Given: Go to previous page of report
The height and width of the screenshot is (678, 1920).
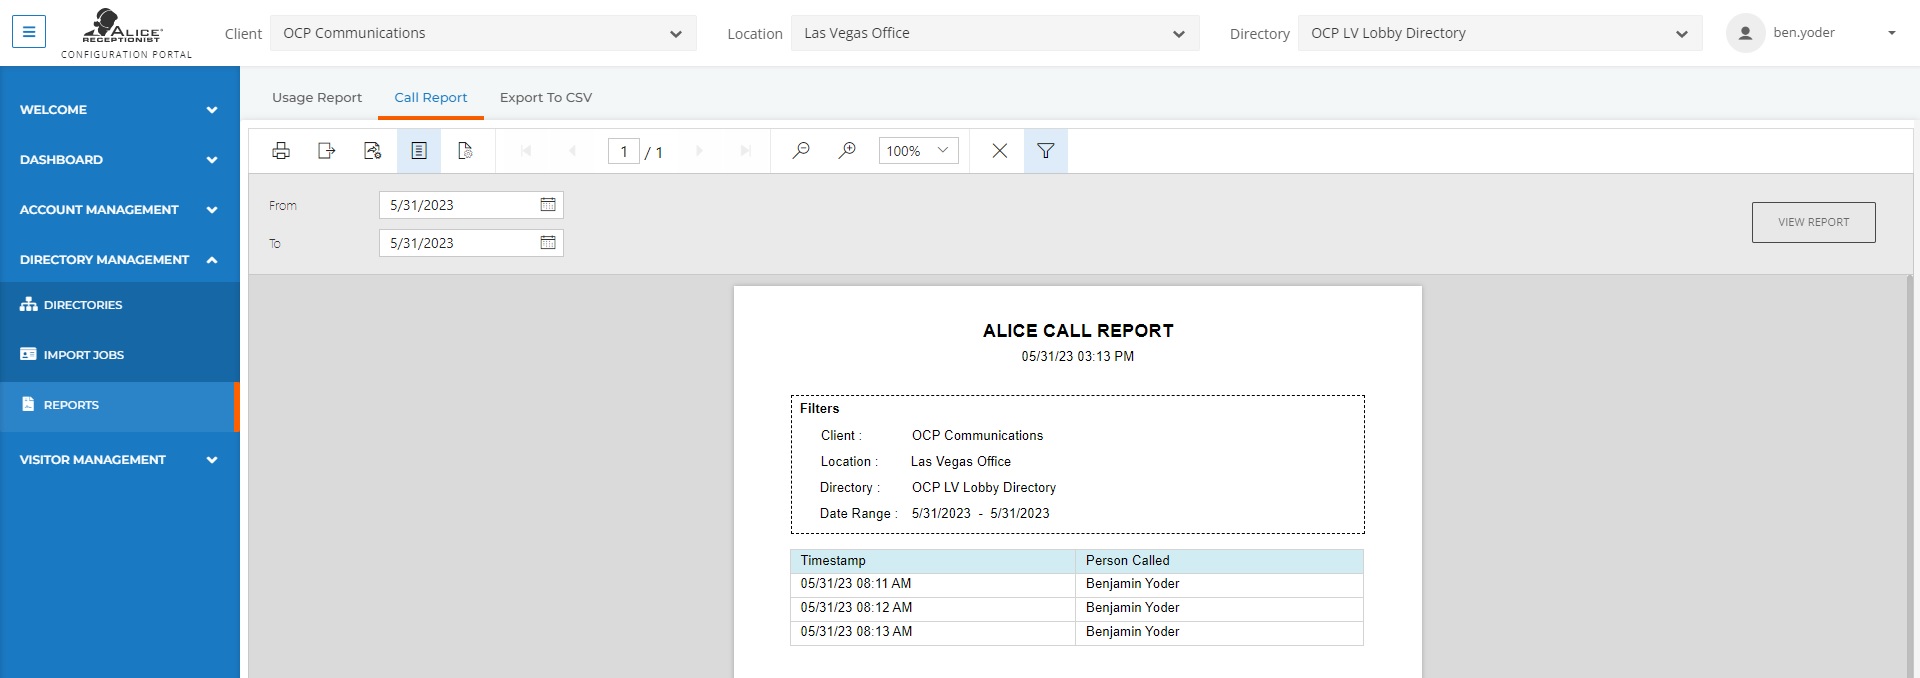Looking at the screenshot, I should 572,151.
